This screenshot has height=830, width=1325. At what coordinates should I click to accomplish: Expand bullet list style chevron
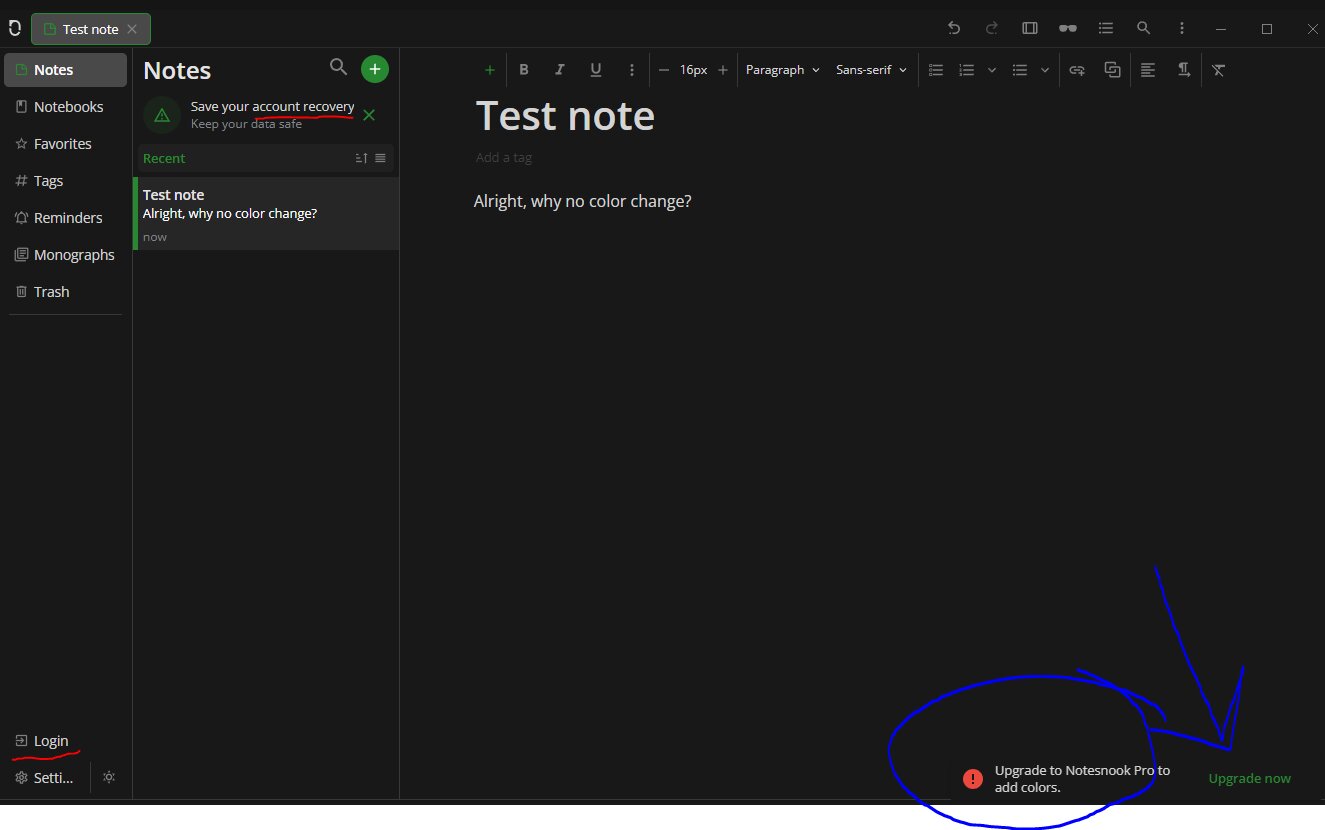coord(1045,70)
